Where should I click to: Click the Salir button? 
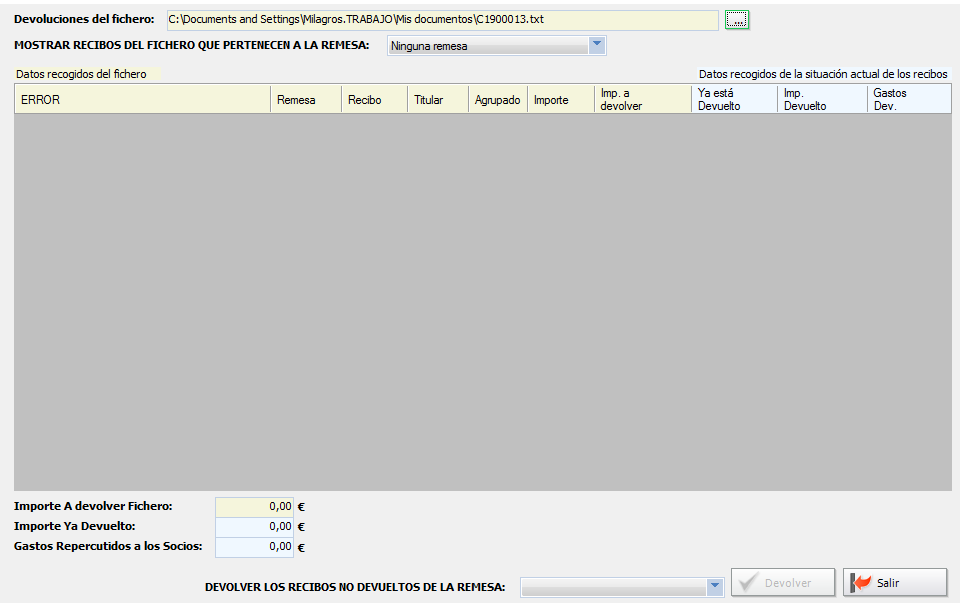(x=894, y=582)
